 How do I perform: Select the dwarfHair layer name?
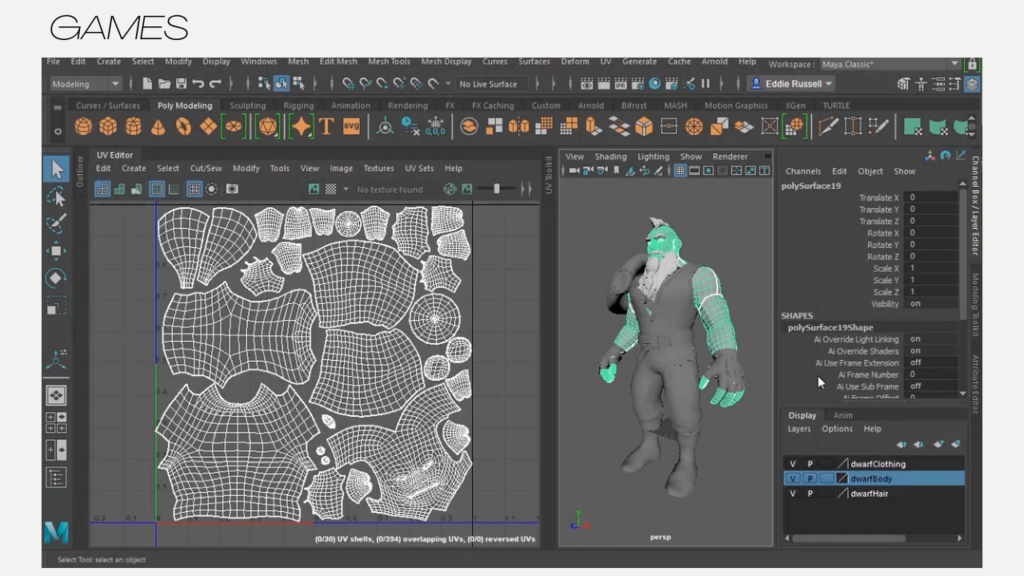[869, 494]
